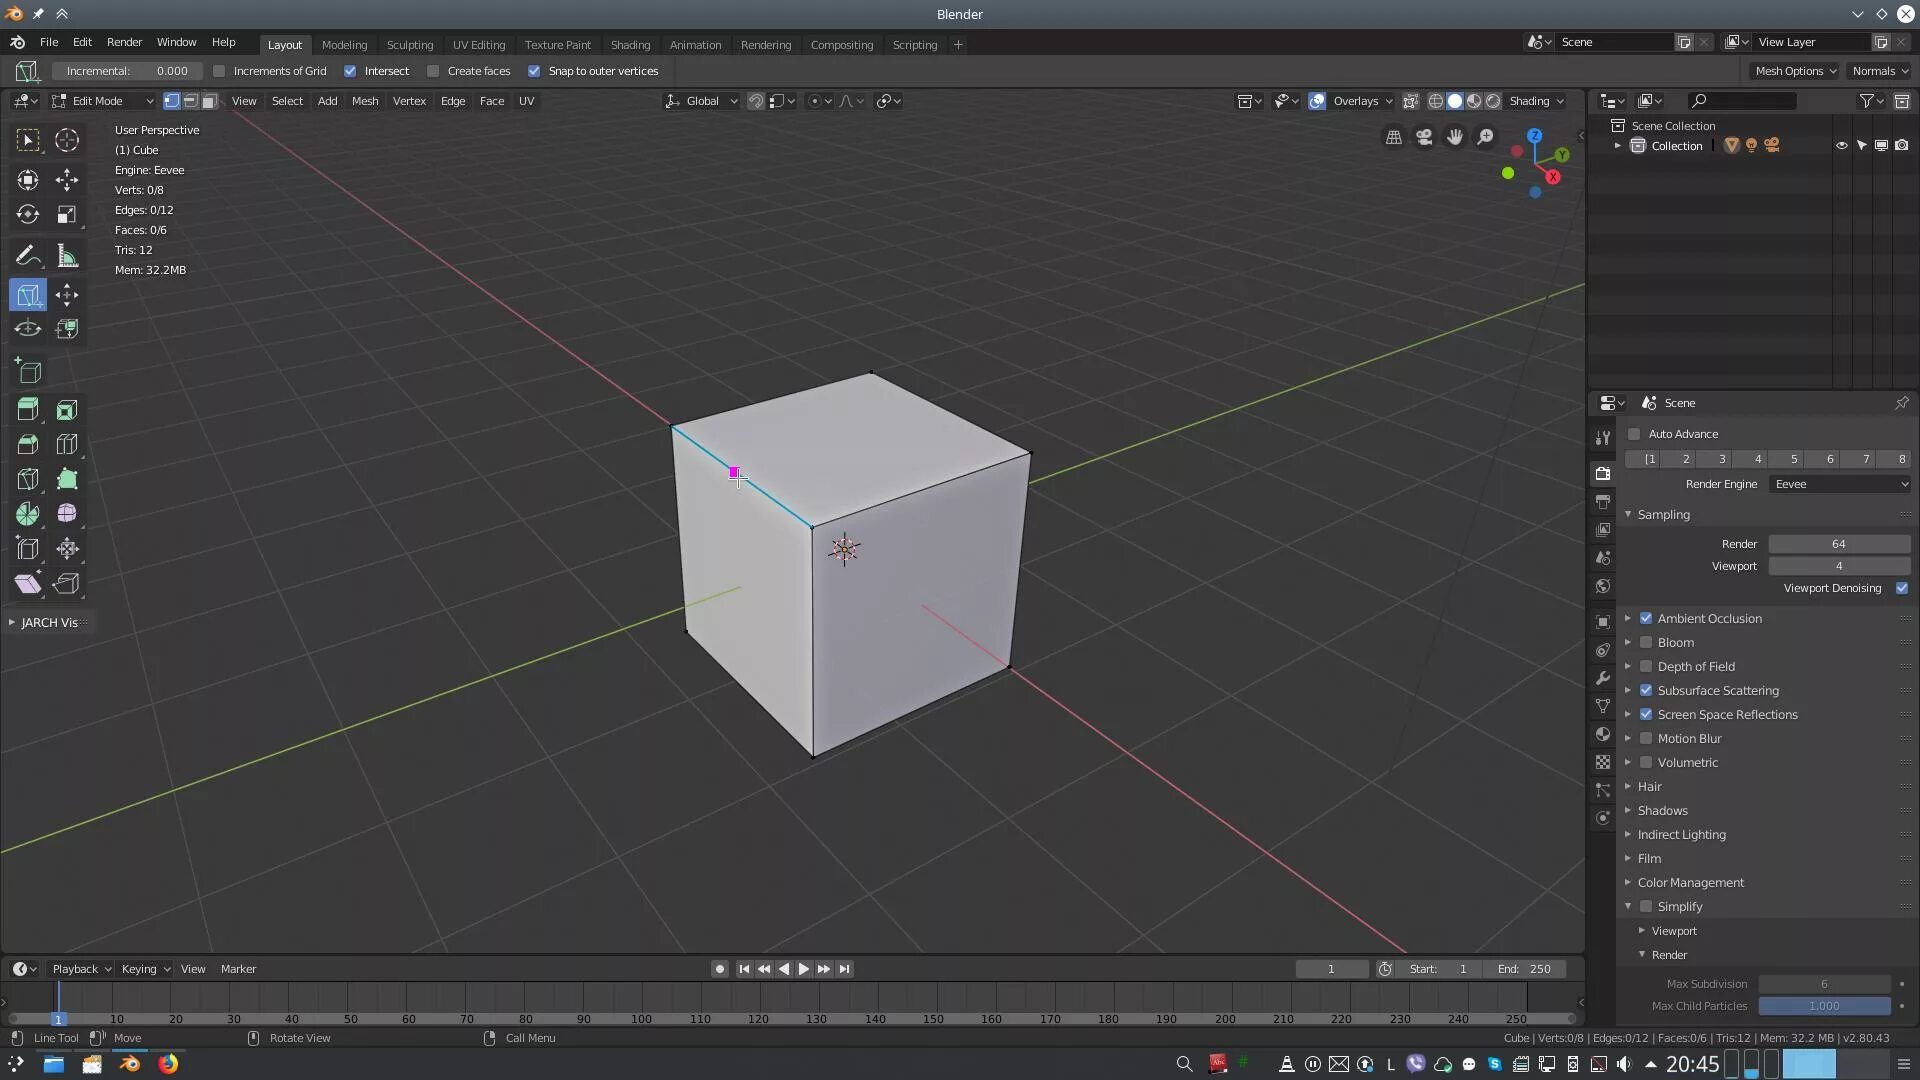Disable Ambient Occlusion checkbox
This screenshot has height=1080, width=1920.
pos(1646,618)
